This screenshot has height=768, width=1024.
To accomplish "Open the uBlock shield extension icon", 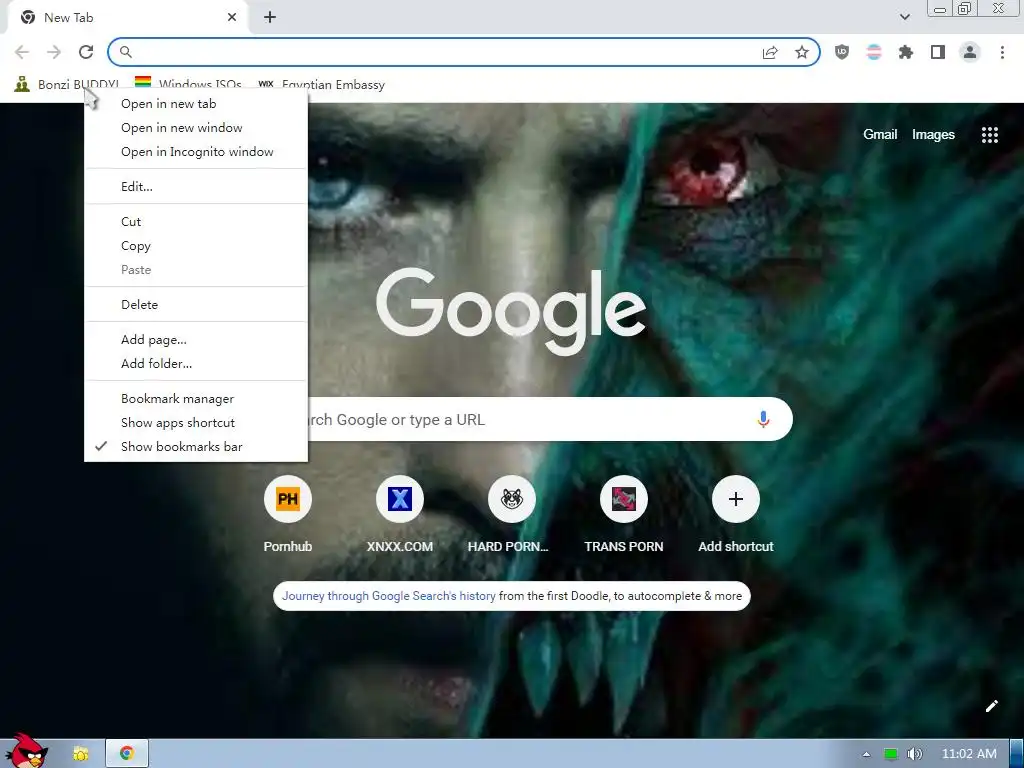I will click(842, 52).
